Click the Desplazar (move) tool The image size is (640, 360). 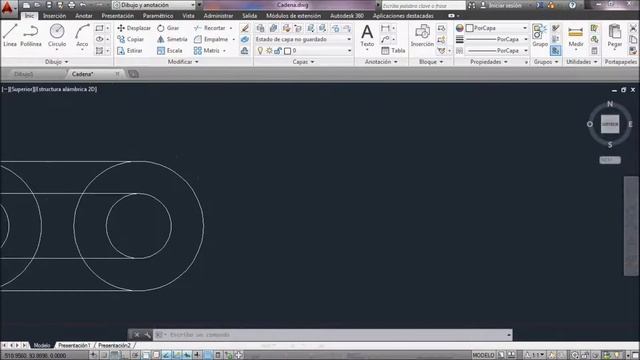pyautogui.click(x=134, y=28)
